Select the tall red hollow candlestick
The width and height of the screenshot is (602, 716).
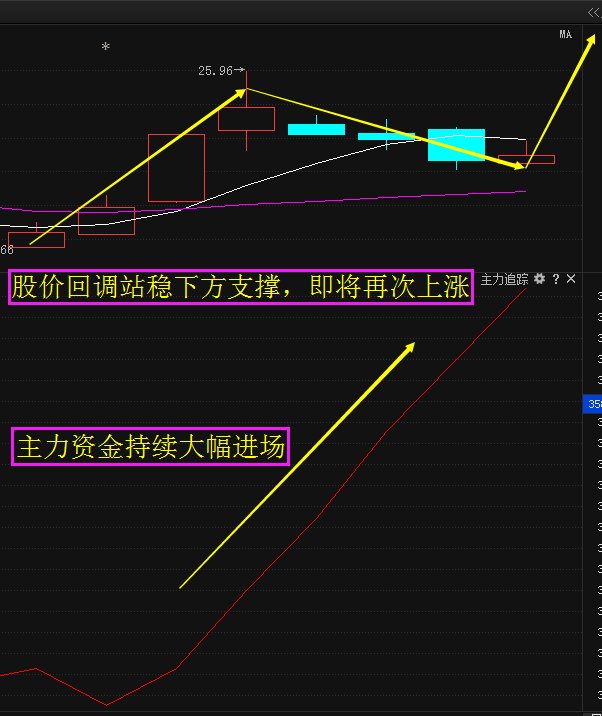click(x=176, y=168)
